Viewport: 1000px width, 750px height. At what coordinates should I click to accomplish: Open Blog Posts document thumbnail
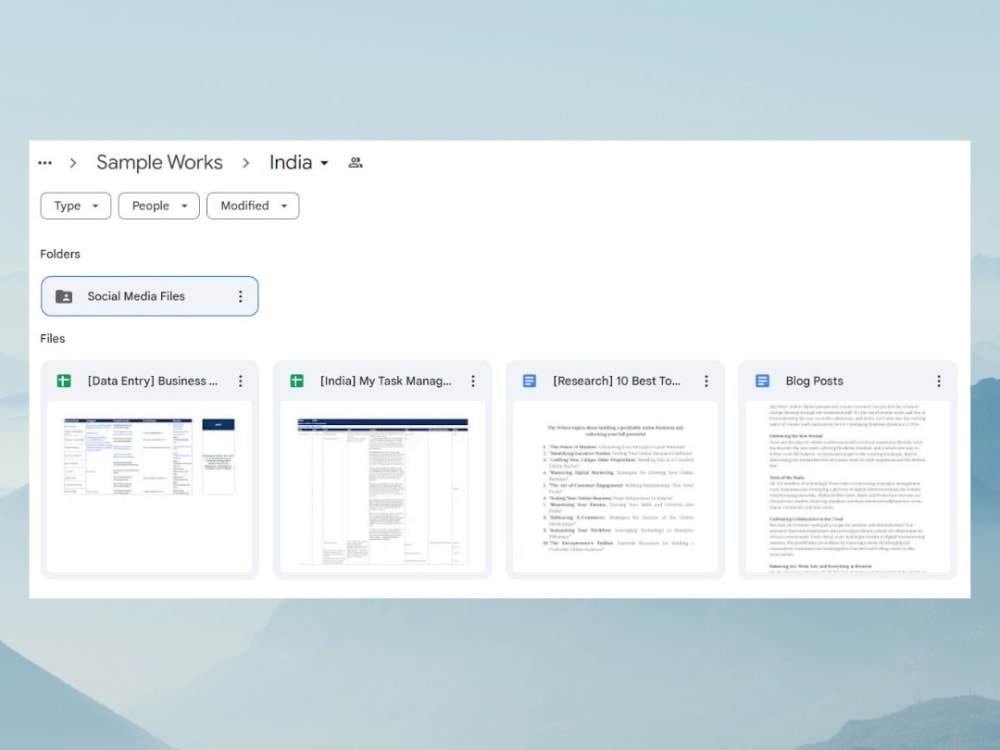848,487
